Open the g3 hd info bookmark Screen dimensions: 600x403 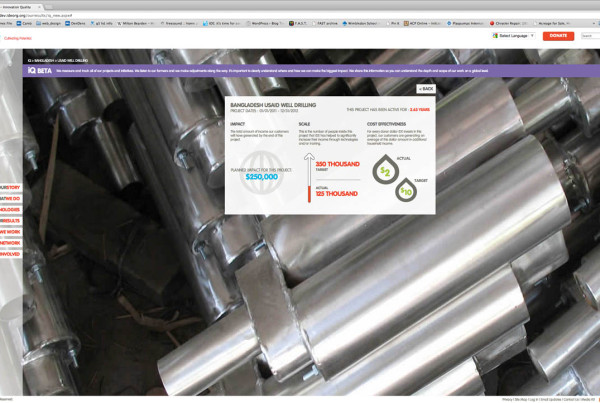tap(101, 23)
